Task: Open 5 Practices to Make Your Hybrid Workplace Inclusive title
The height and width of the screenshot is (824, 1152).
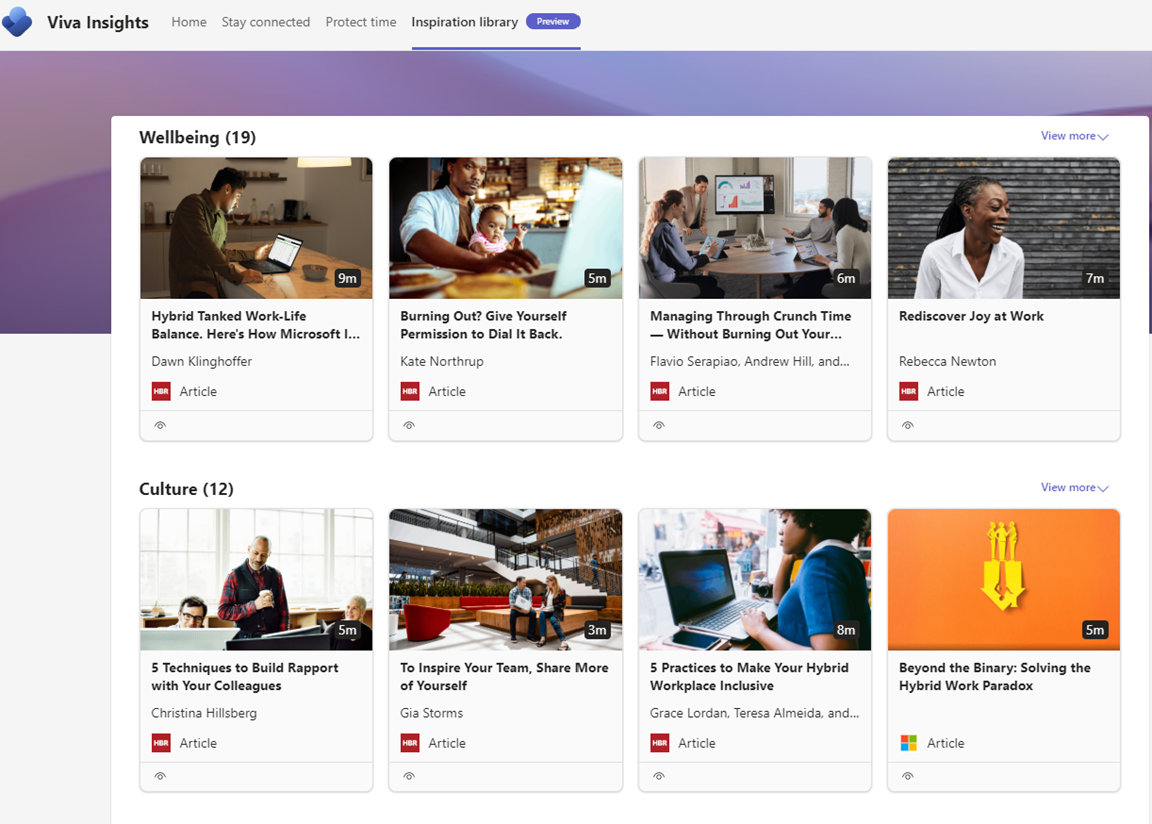Action: point(749,676)
